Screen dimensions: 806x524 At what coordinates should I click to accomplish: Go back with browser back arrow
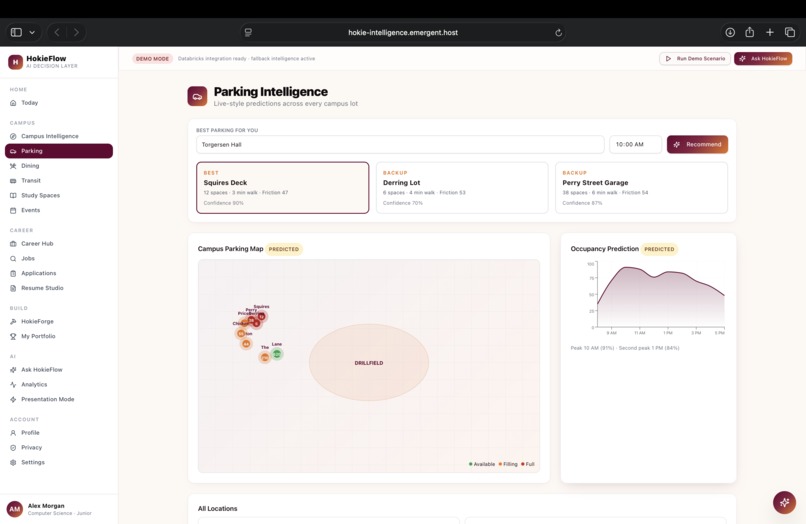click(57, 32)
